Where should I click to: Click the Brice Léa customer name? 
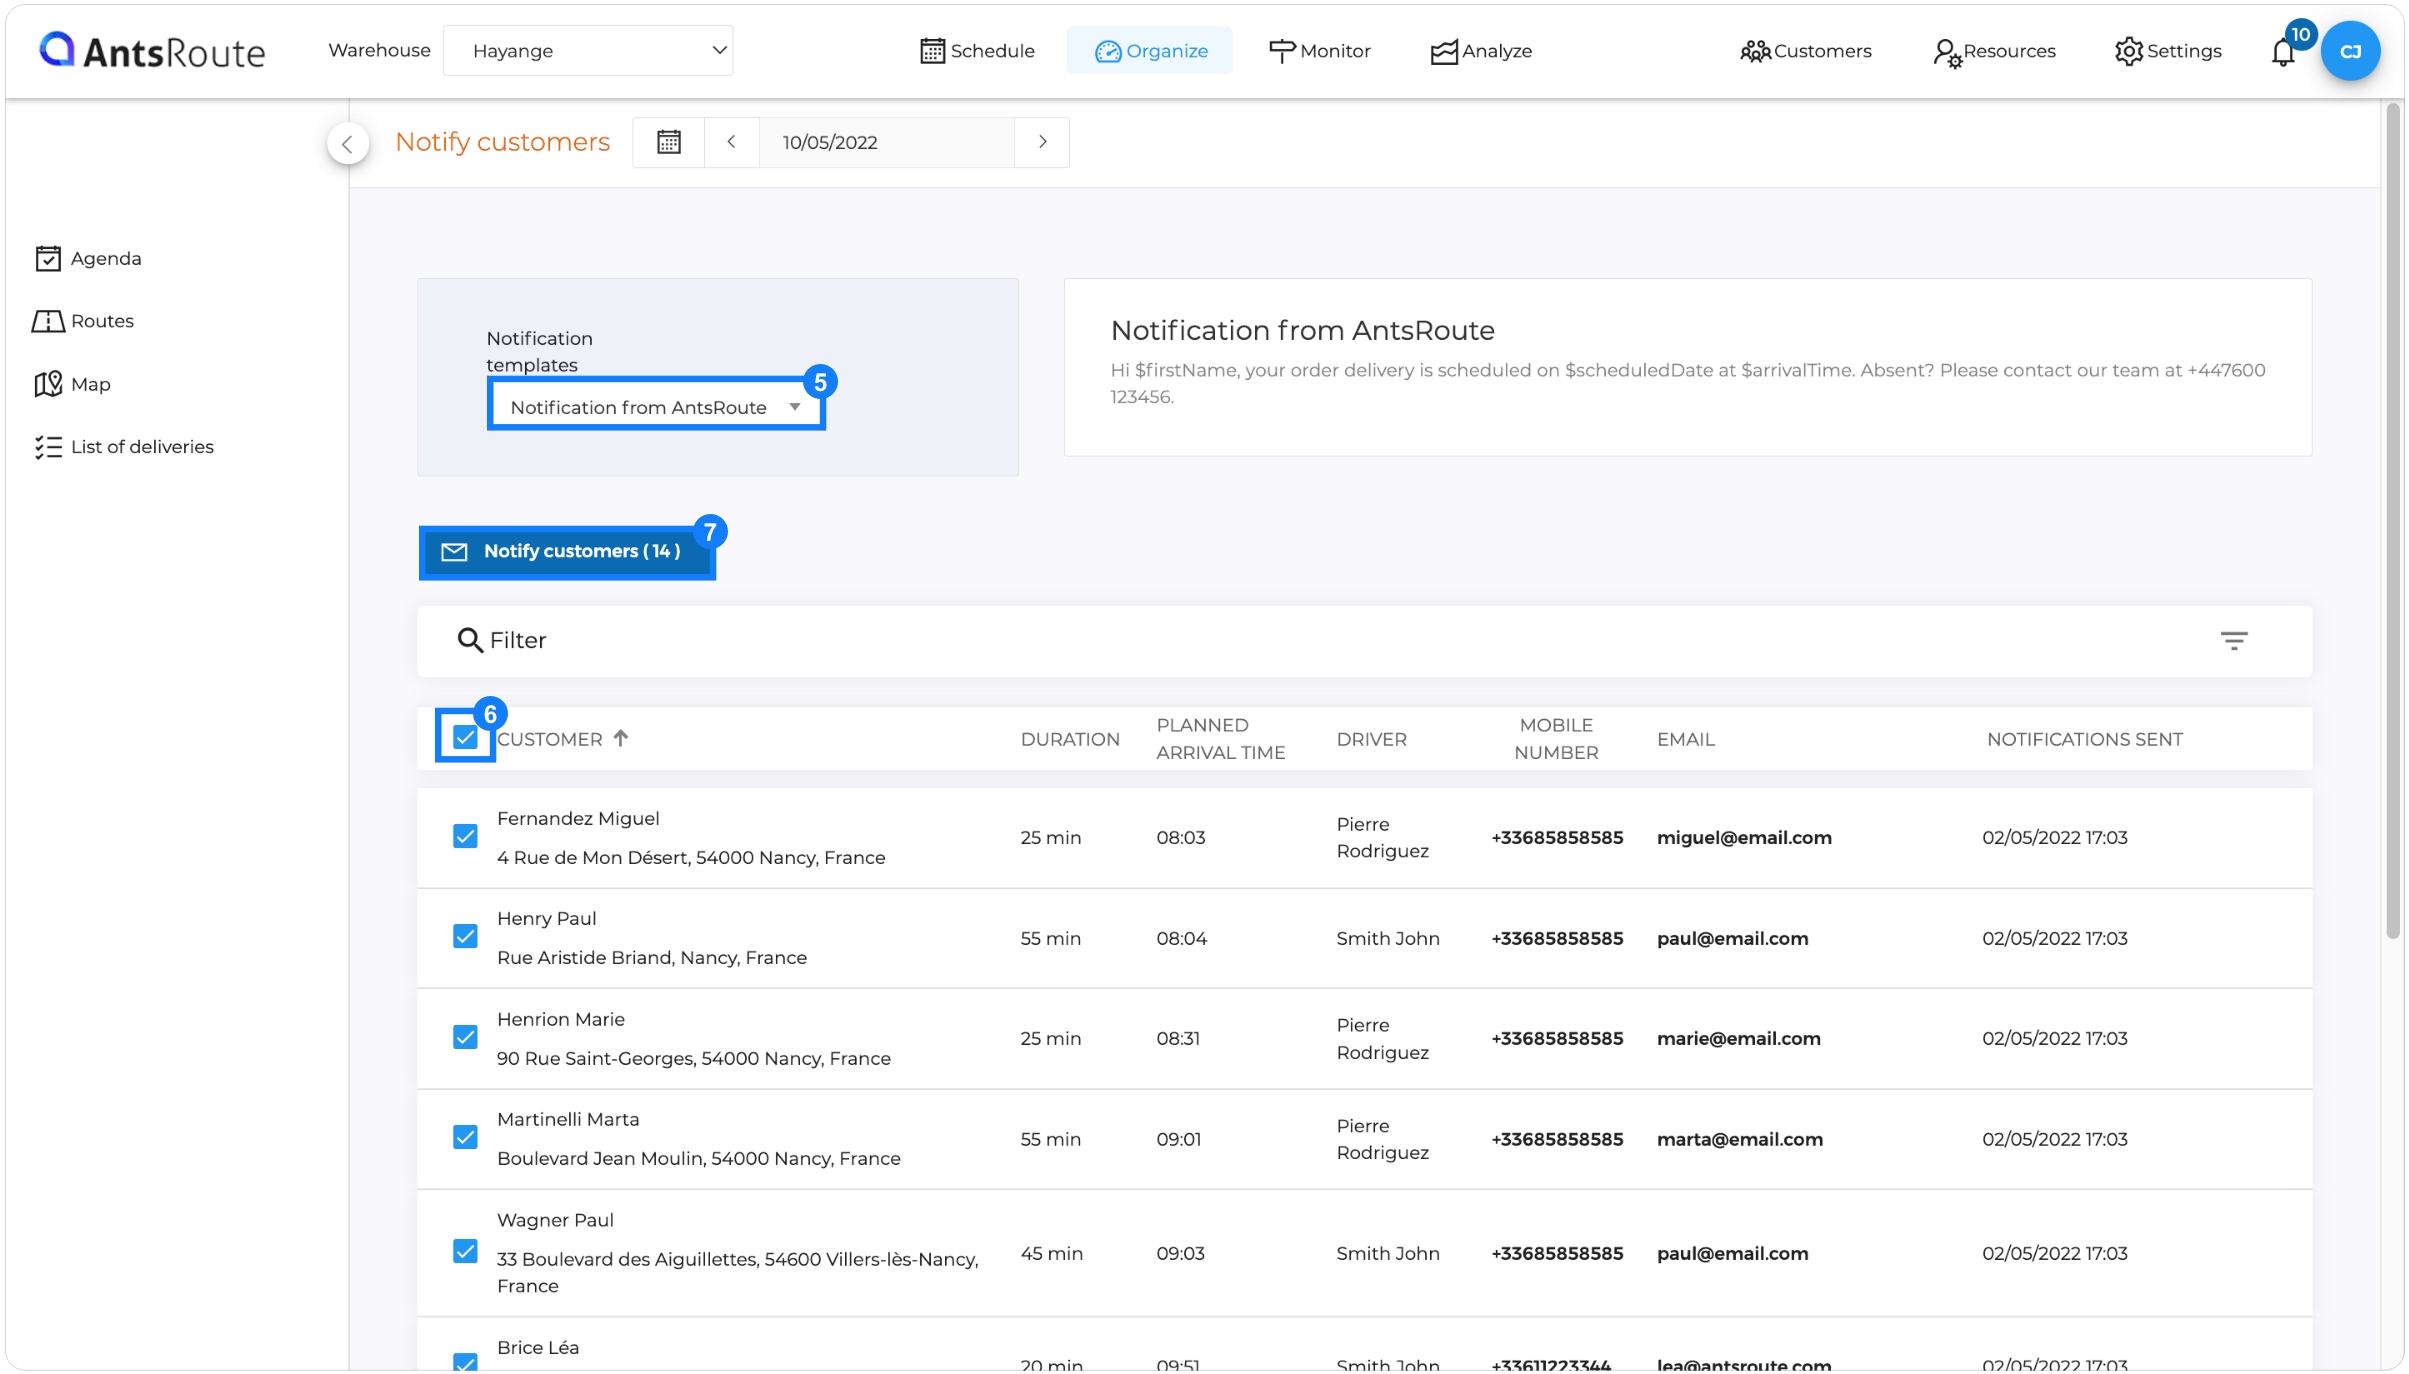tap(538, 1347)
